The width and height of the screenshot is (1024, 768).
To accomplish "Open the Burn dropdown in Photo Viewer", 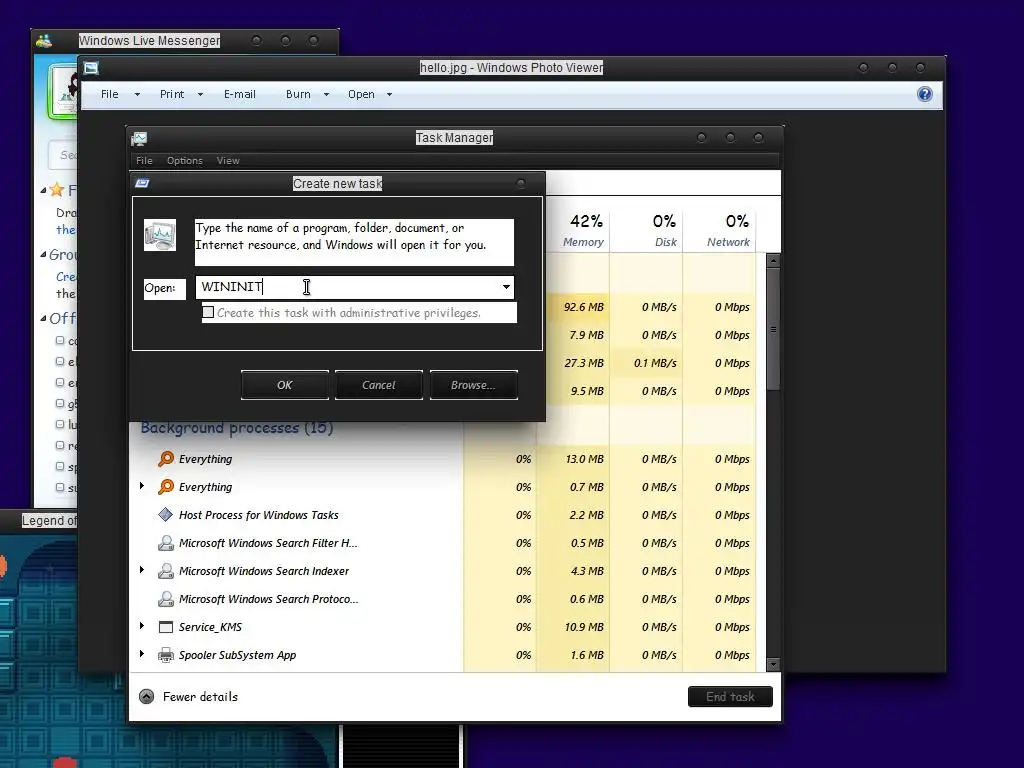I will 327,95.
